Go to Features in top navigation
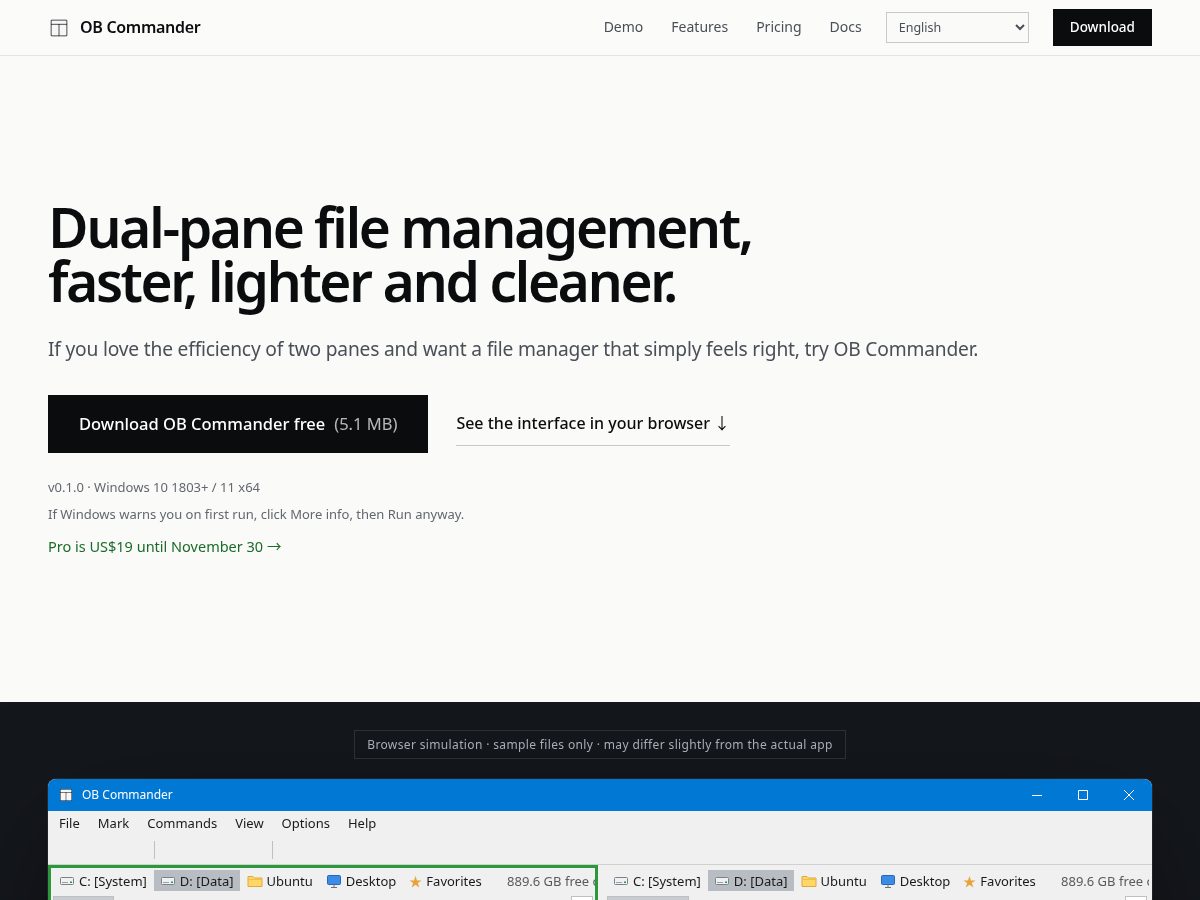1200x900 pixels. 699,27
